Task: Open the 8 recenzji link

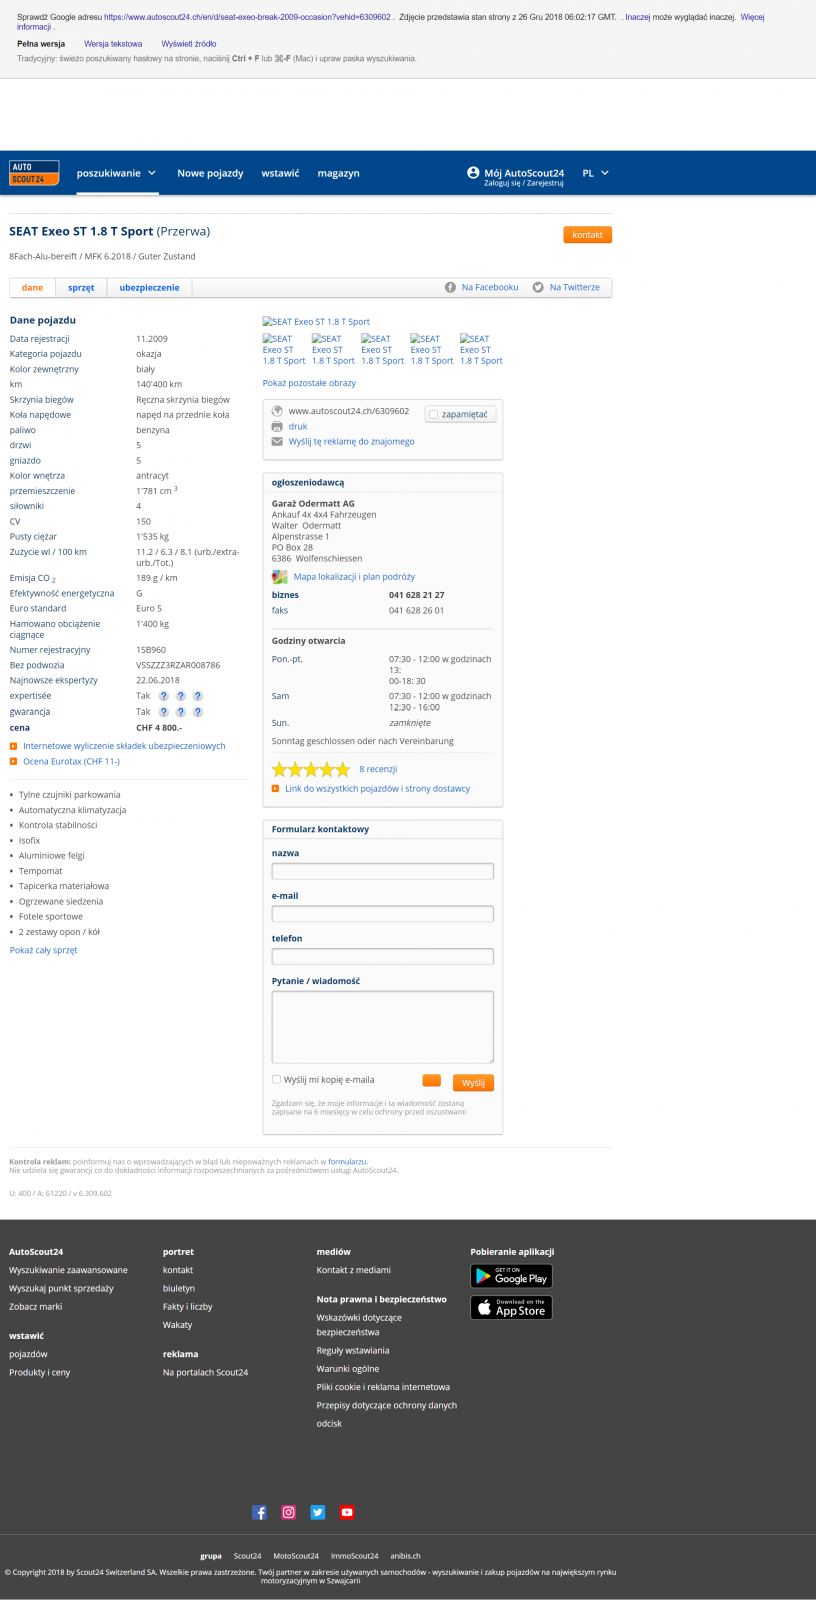Action: pos(378,769)
